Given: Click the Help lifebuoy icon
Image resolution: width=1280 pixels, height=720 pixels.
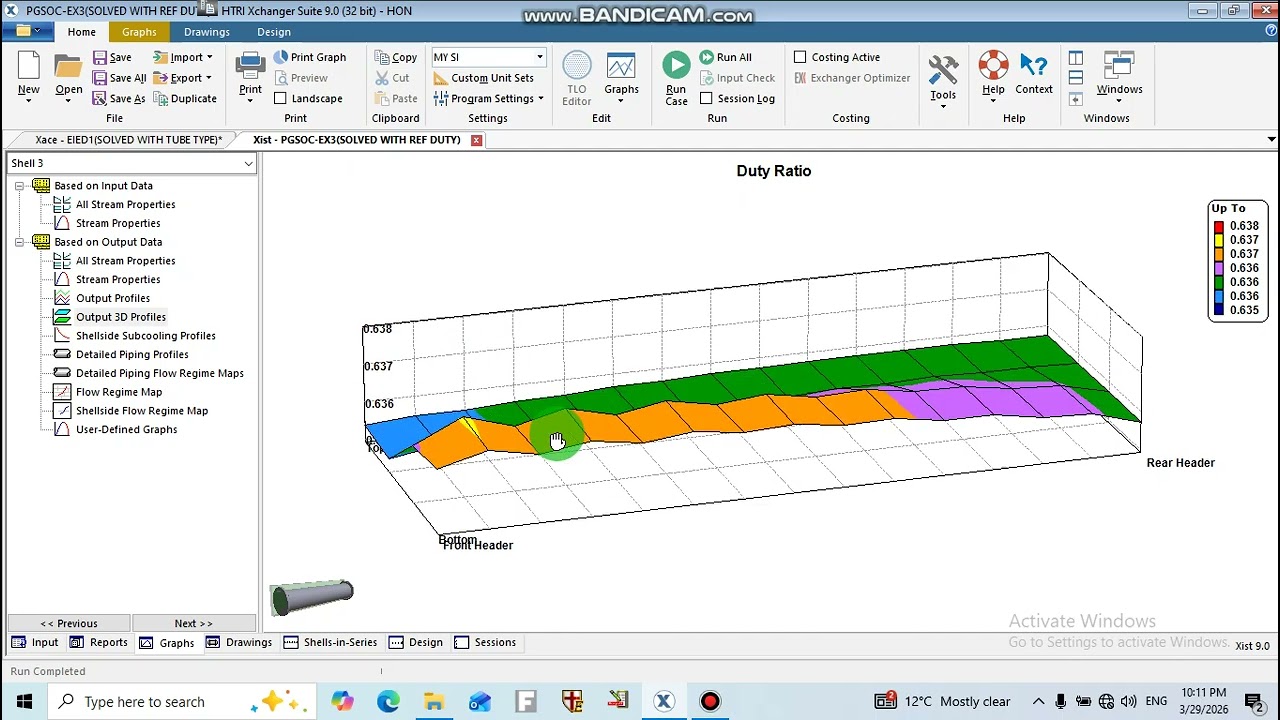Looking at the screenshot, I should pyautogui.click(x=993, y=66).
